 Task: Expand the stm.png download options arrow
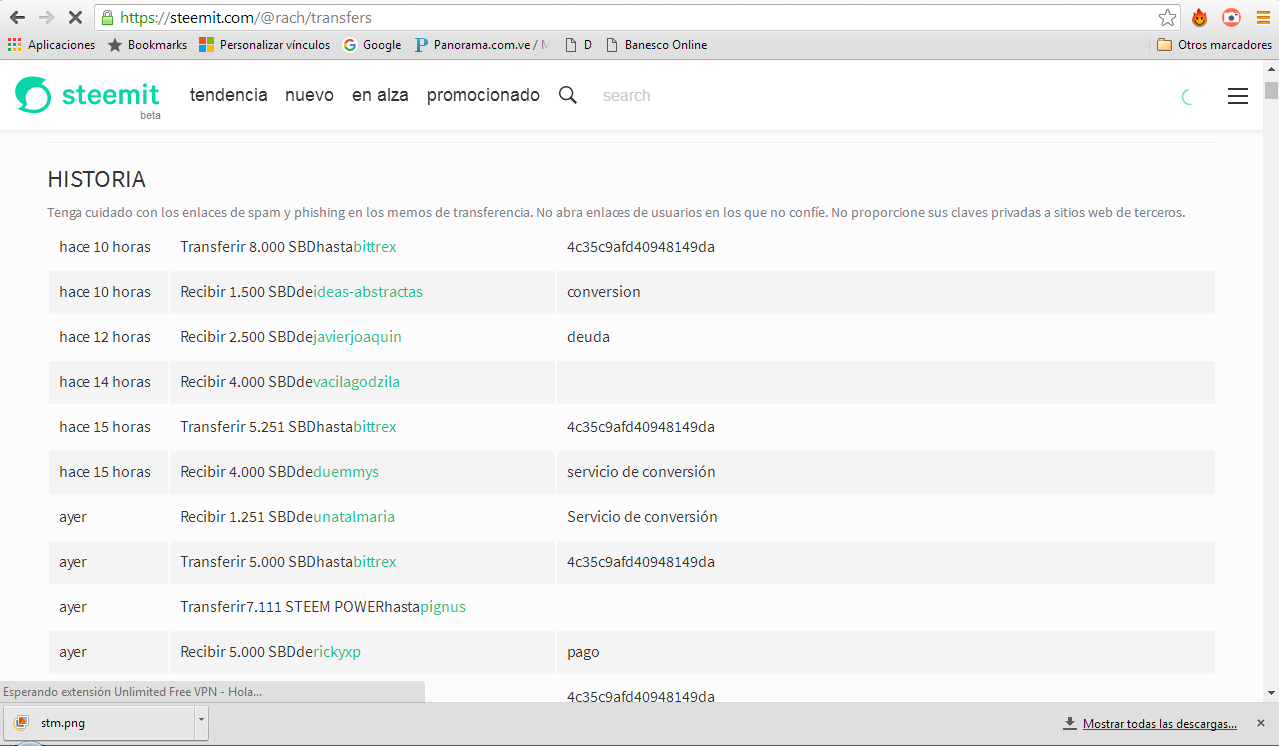point(201,722)
